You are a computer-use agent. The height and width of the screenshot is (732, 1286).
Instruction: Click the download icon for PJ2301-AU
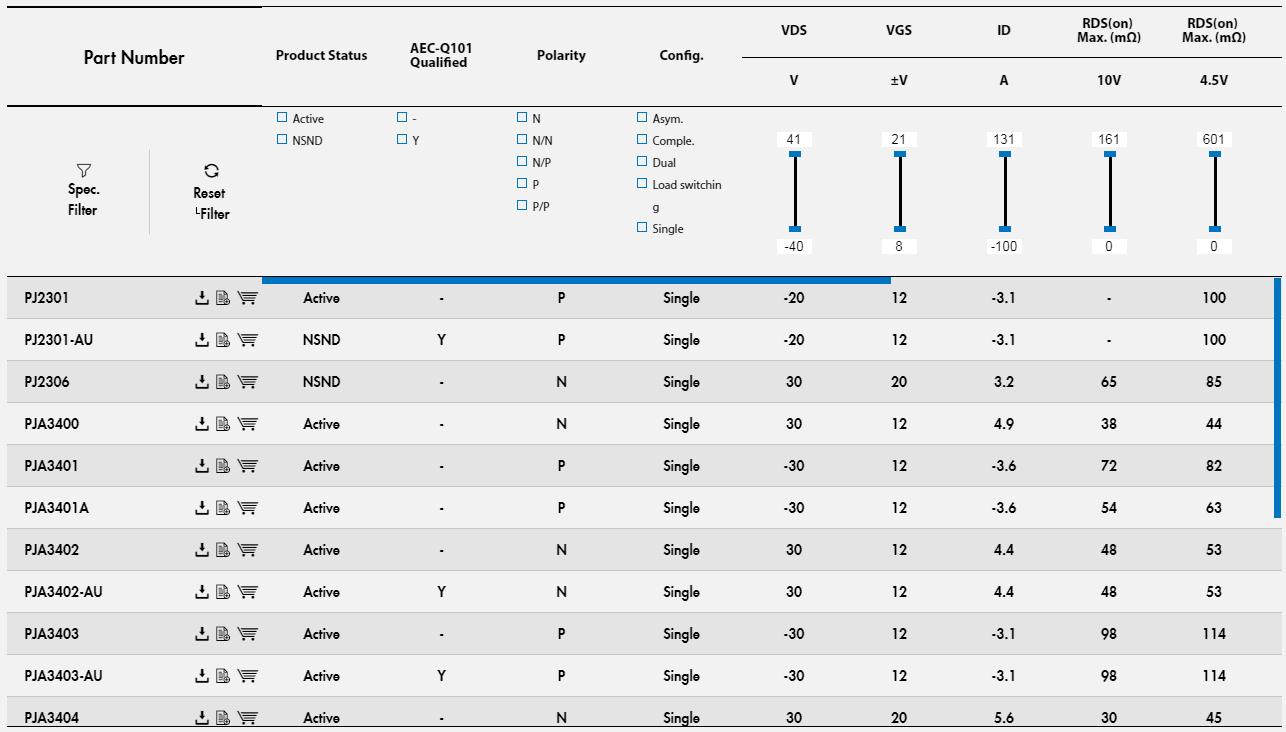point(202,340)
